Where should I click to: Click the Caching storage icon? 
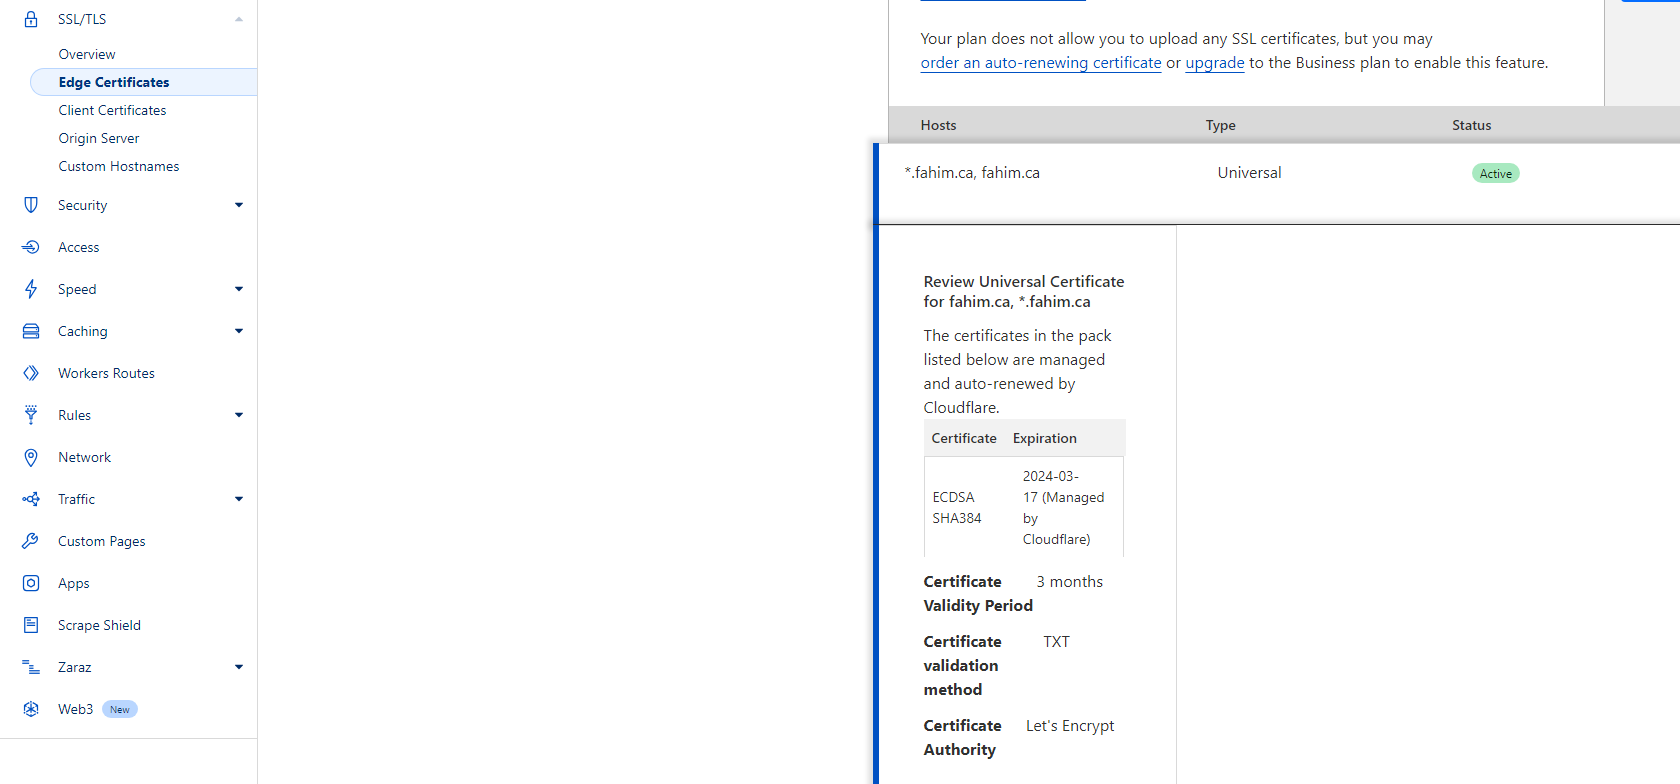31,331
